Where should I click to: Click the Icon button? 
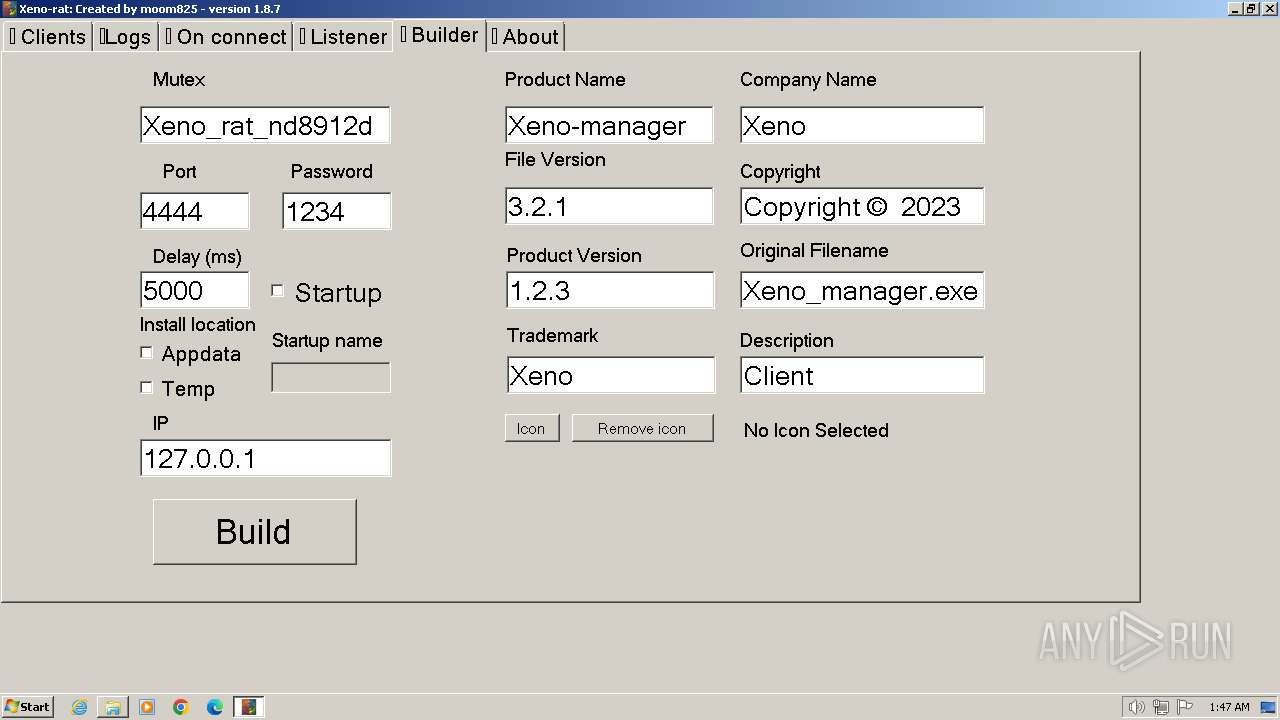pyautogui.click(x=531, y=428)
